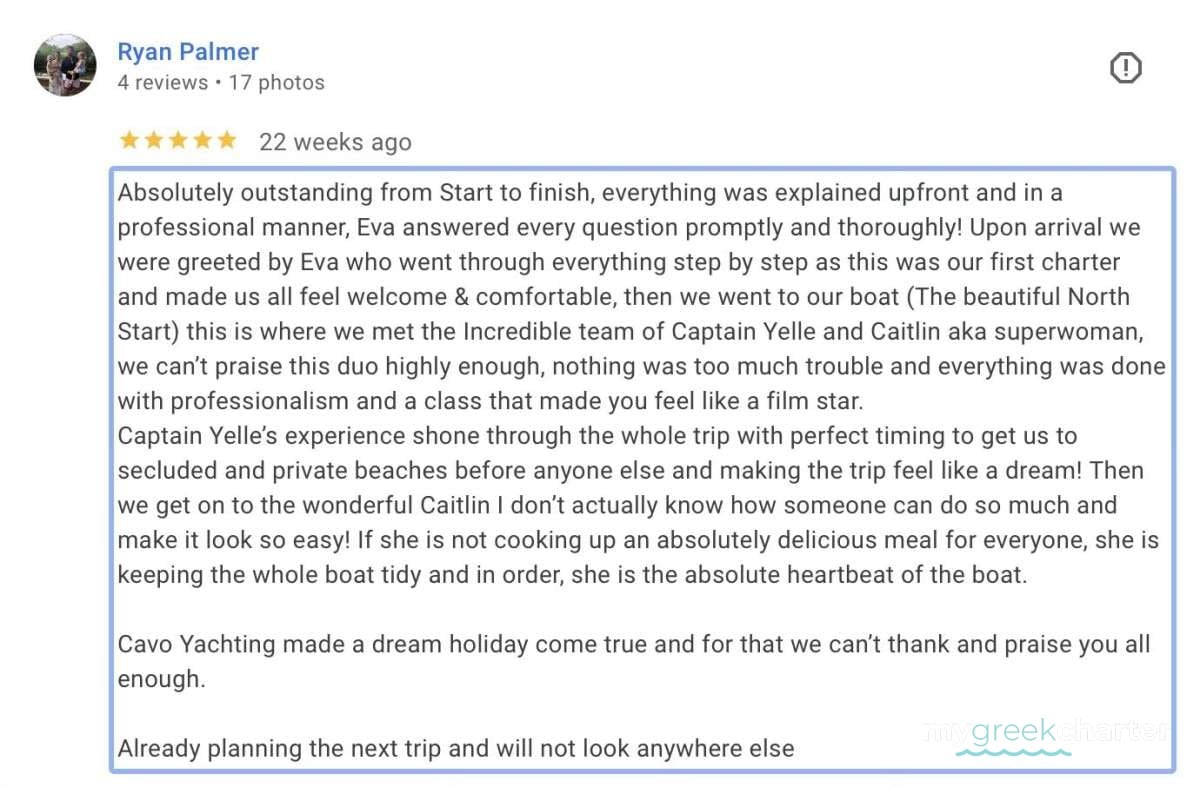Click the second yellow rating star
Screen dimensions: 1200x787
point(154,140)
